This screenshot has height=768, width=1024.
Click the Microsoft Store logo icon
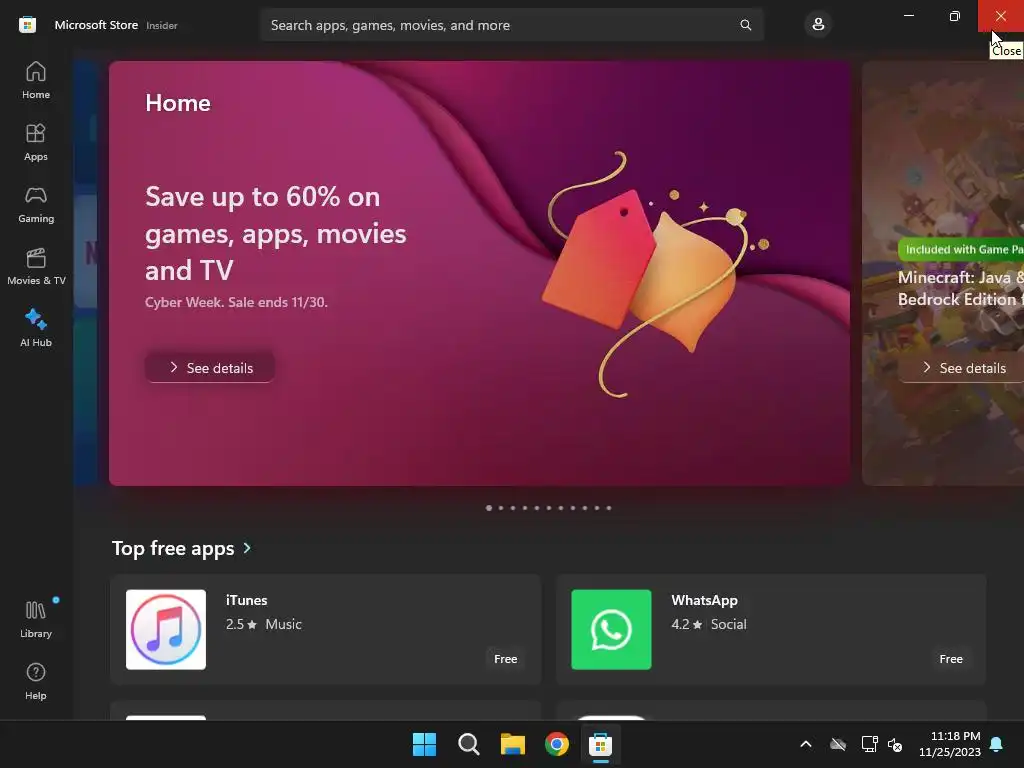tap(27, 25)
